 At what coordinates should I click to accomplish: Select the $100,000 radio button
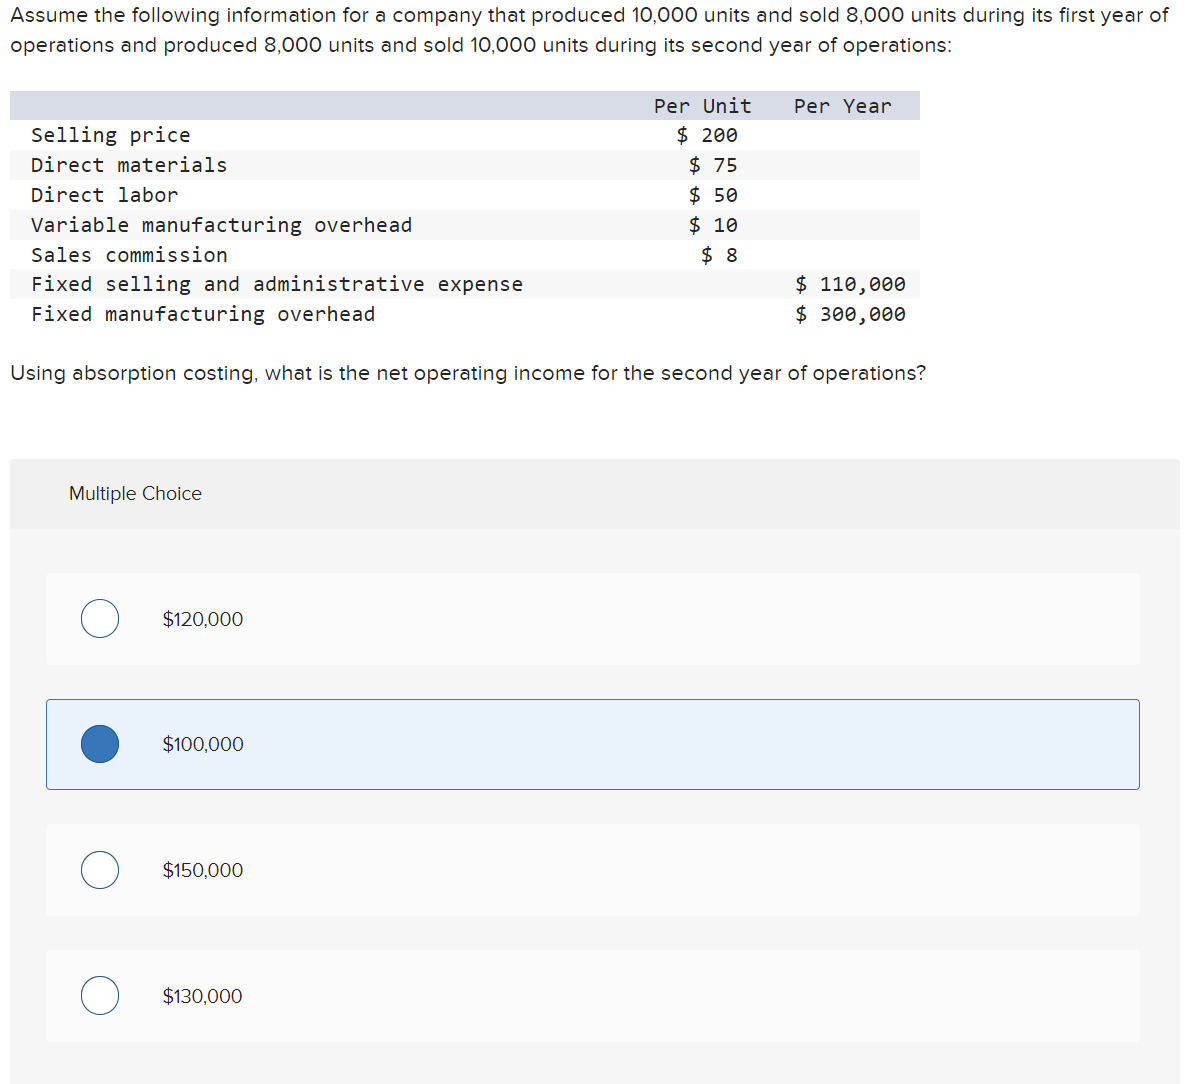coord(100,744)
